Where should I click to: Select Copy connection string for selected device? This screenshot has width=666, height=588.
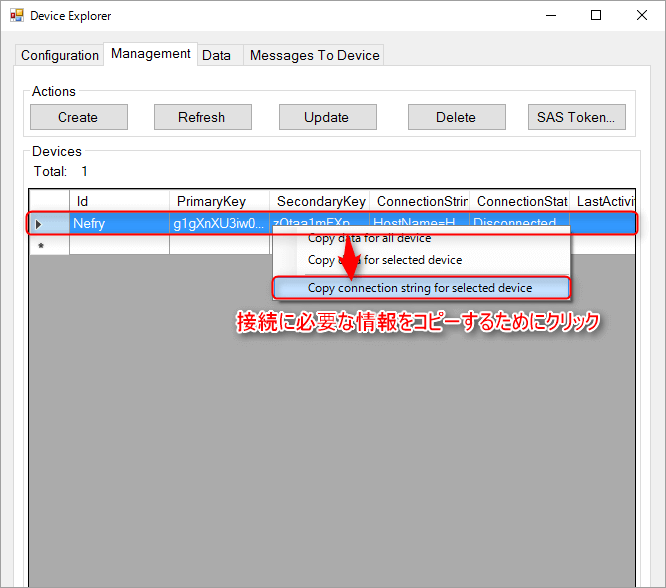point(420,288)
